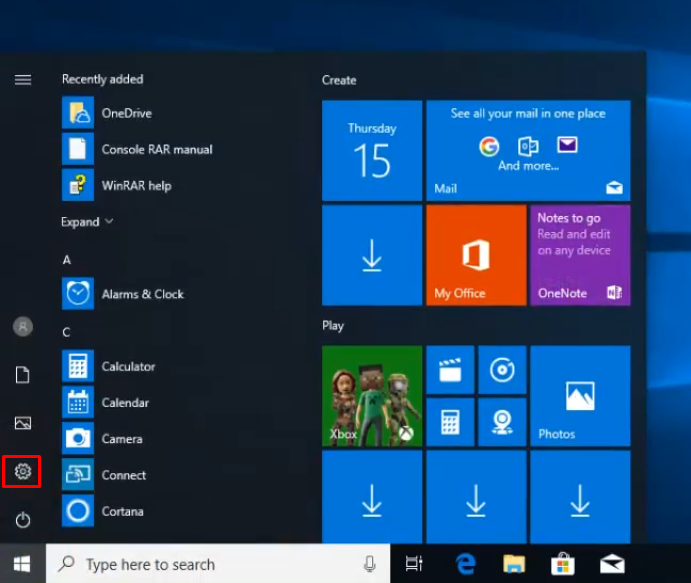Open the Documents icon in Start sidebar
The height and width of the screenshot is (583, 691).
pos(23,375)
